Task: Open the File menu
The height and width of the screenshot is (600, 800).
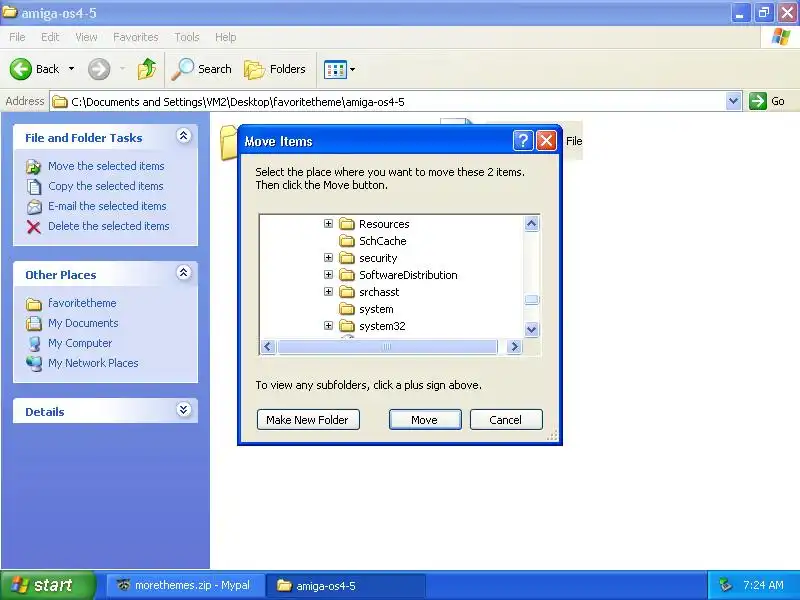Action: point(17,37)
